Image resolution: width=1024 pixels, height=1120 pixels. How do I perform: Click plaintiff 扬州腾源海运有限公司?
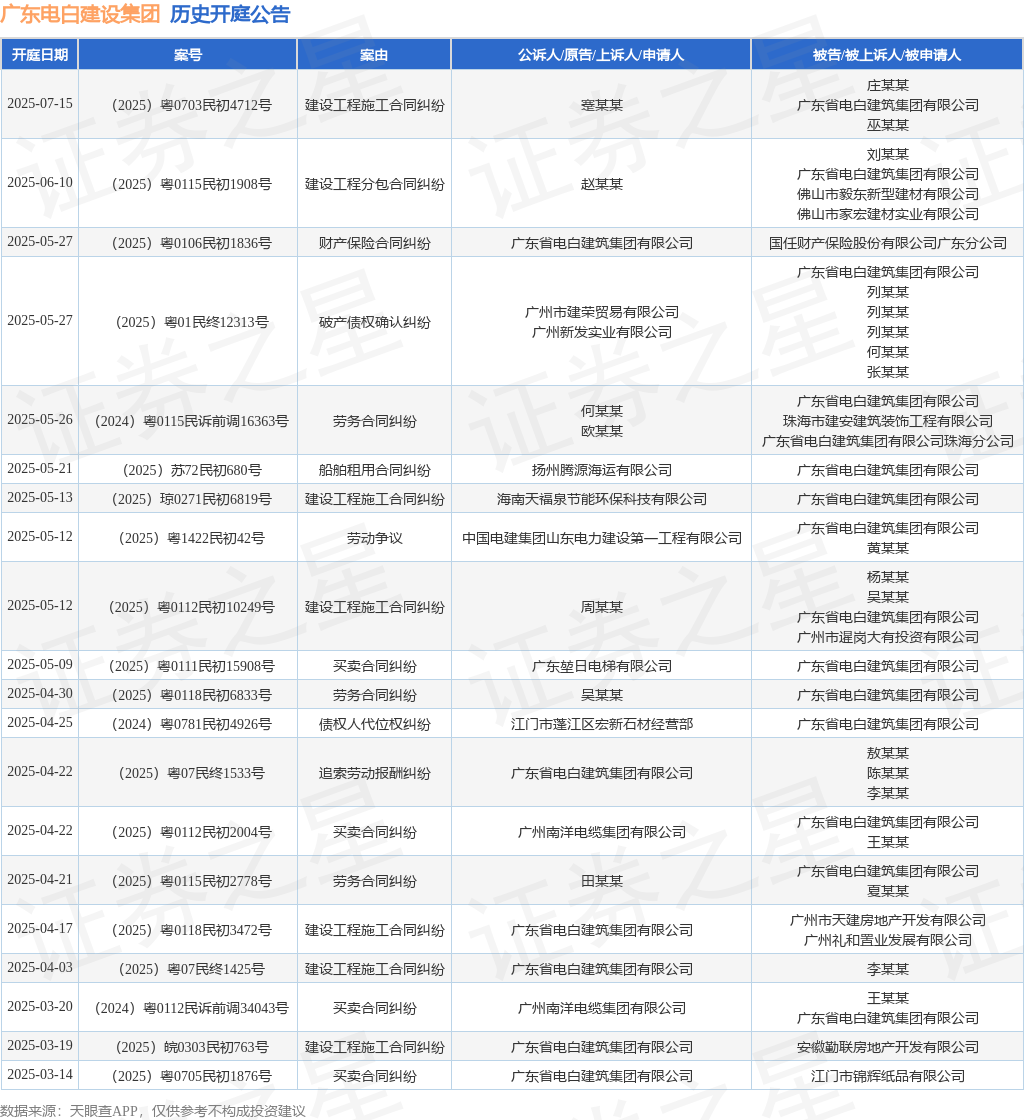click(x=602, y=471)
